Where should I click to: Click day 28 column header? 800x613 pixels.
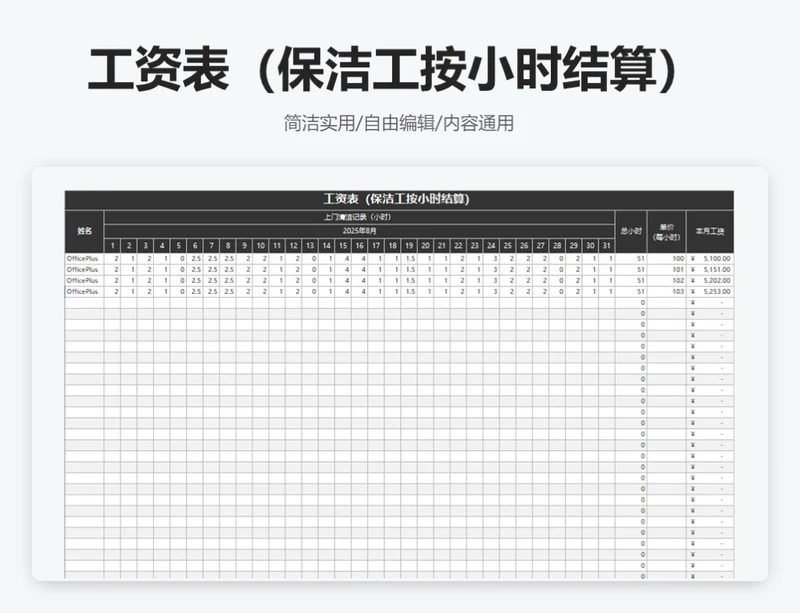(557, 246)
